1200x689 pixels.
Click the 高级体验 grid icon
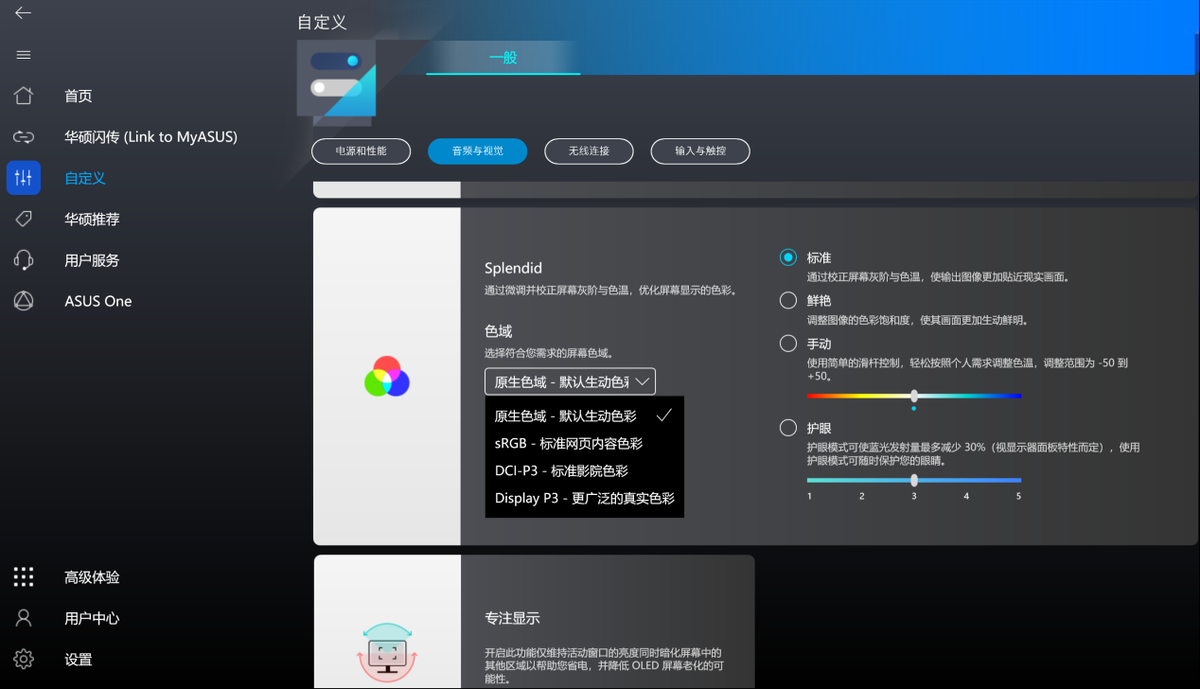tap(23, 576)
